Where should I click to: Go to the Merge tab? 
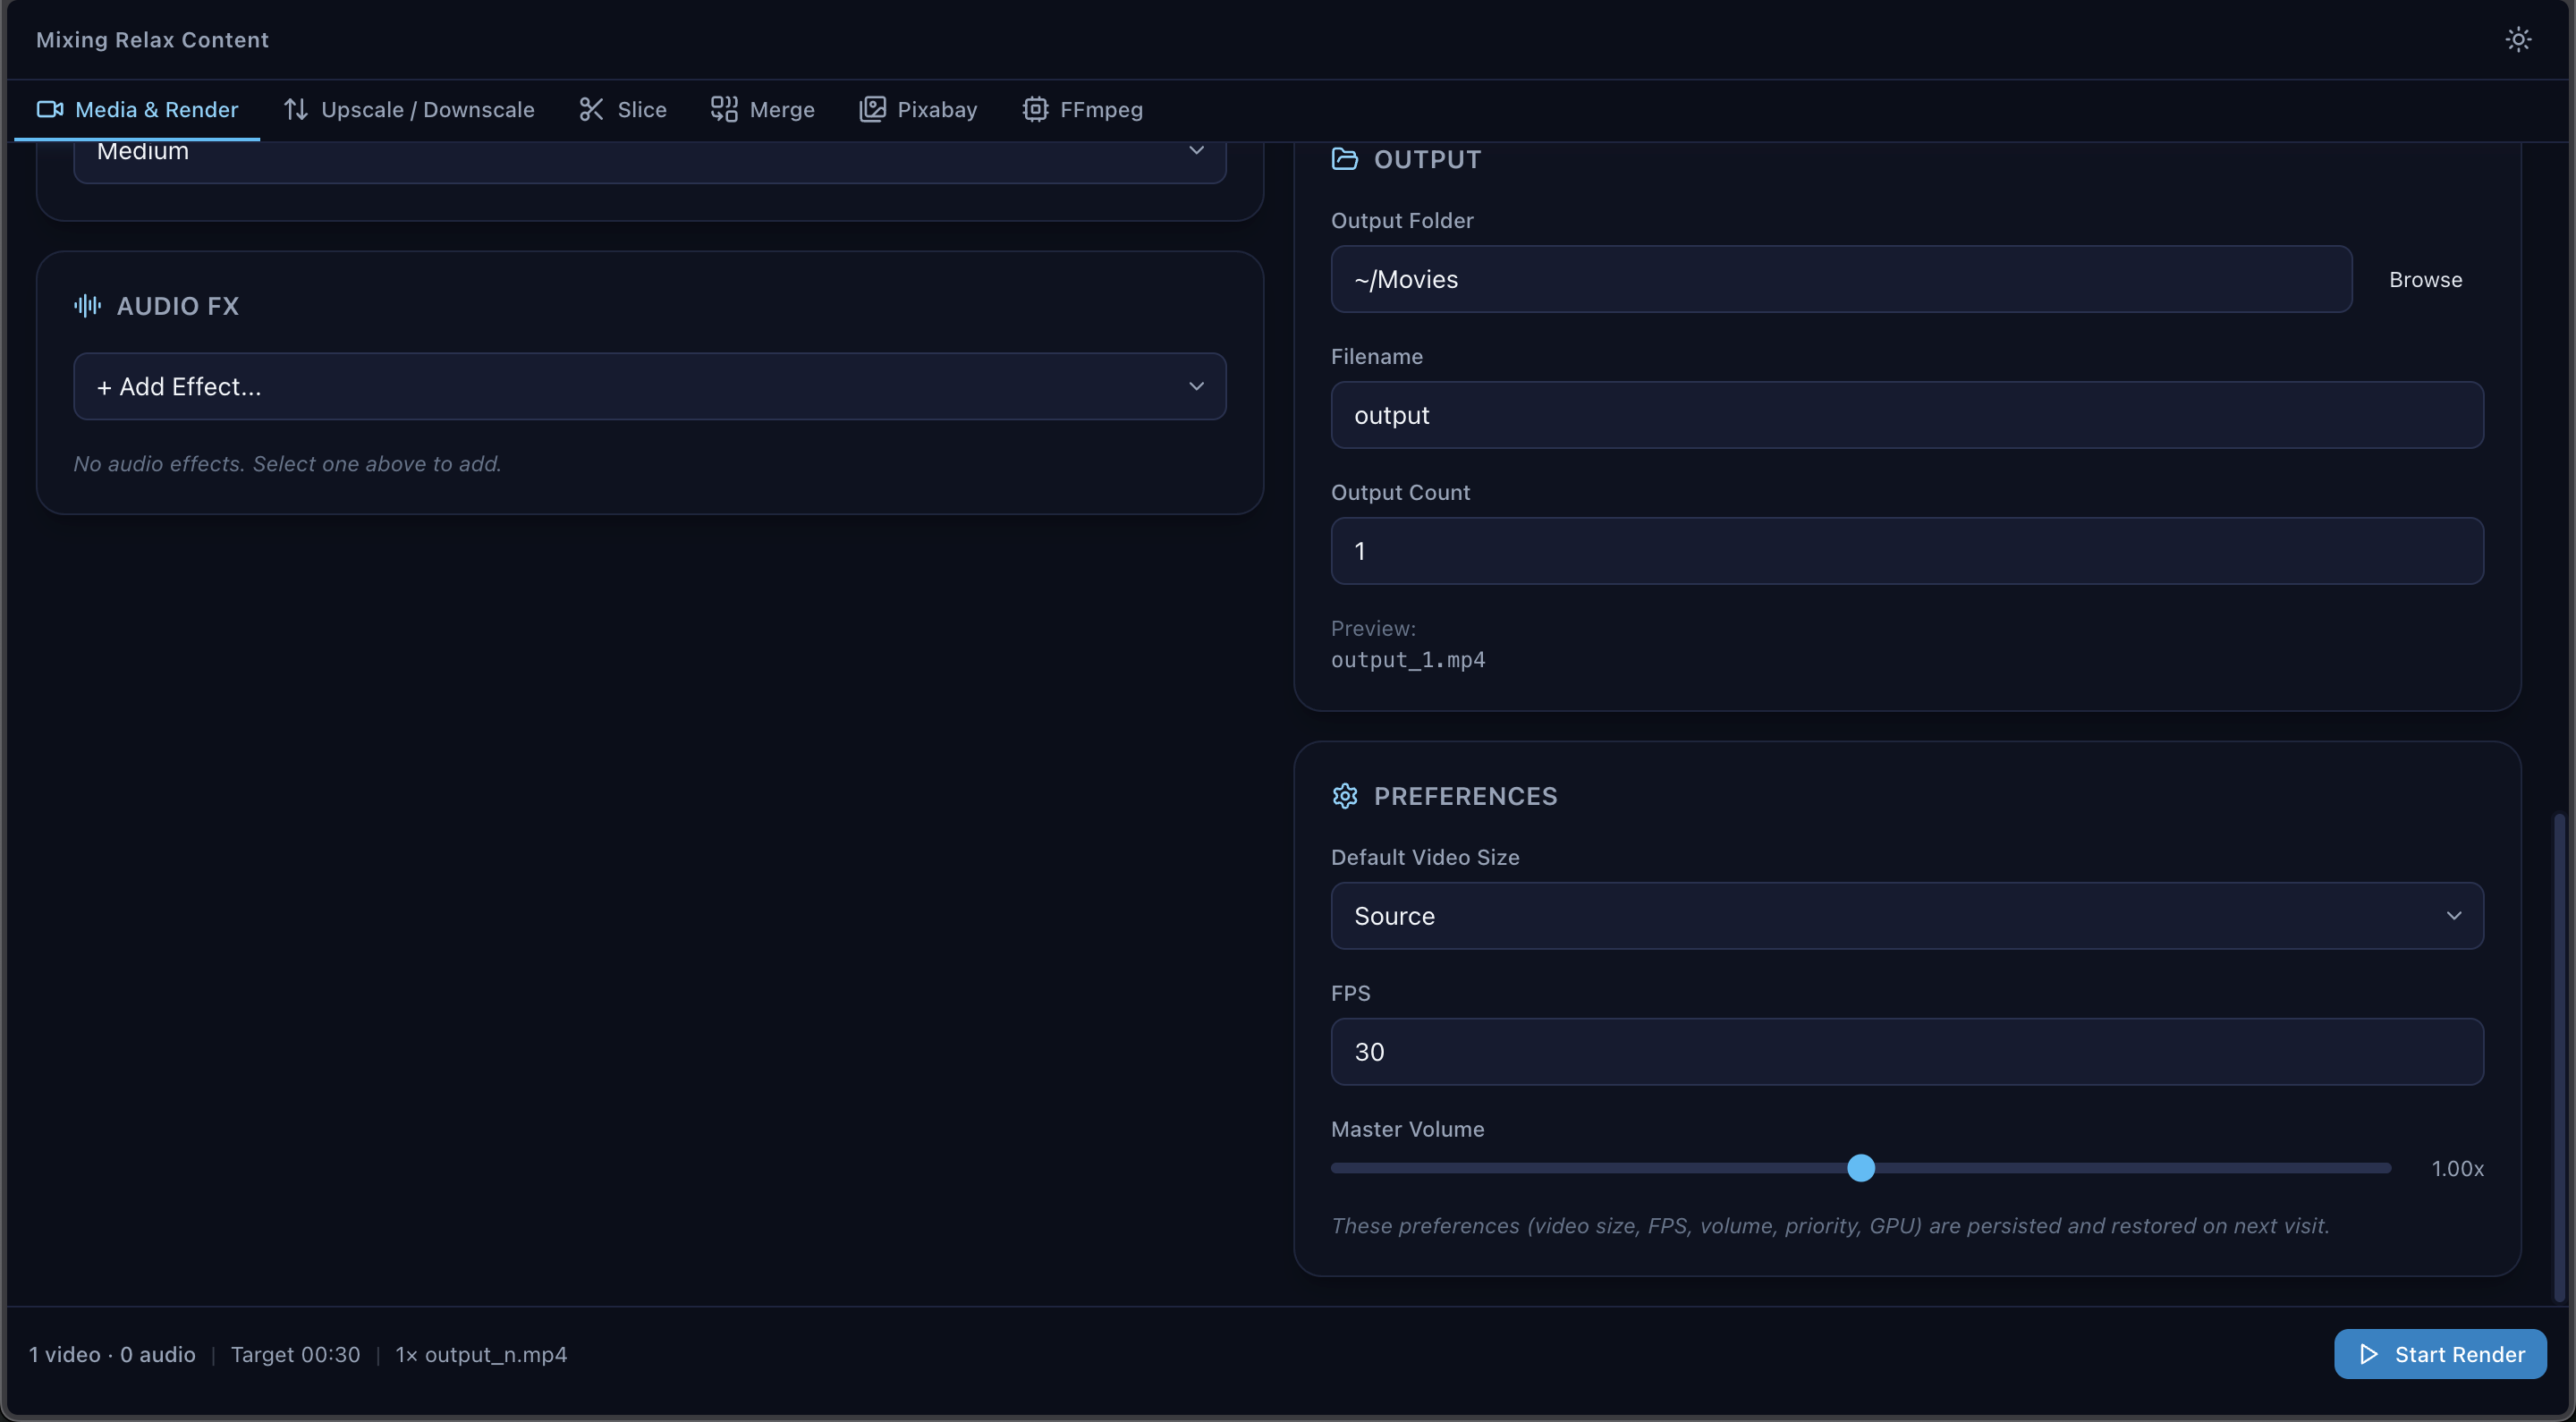(763, 109)
